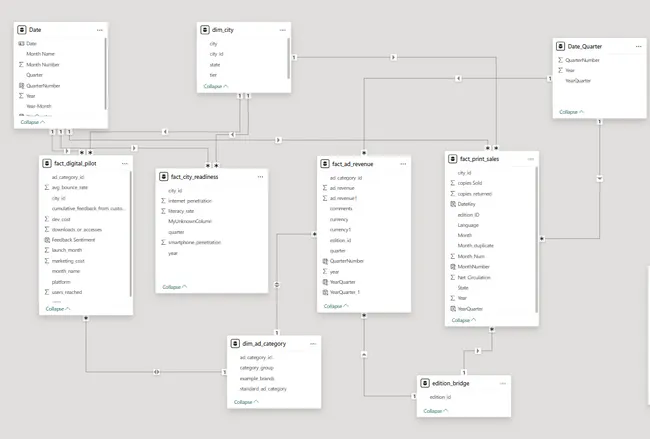Collapse the fact_digital_pilot table card
650x439 pixels.
[x=58, y=309]
